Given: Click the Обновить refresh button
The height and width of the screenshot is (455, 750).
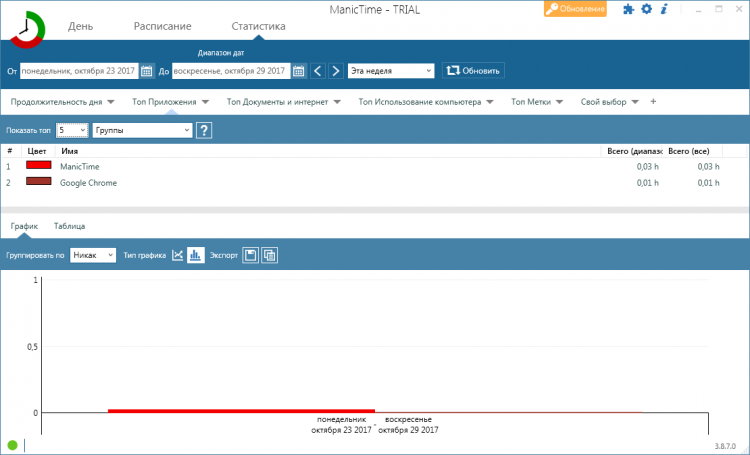Looking at the screenshot, I should pyautogui.click(x=473, y=71).
